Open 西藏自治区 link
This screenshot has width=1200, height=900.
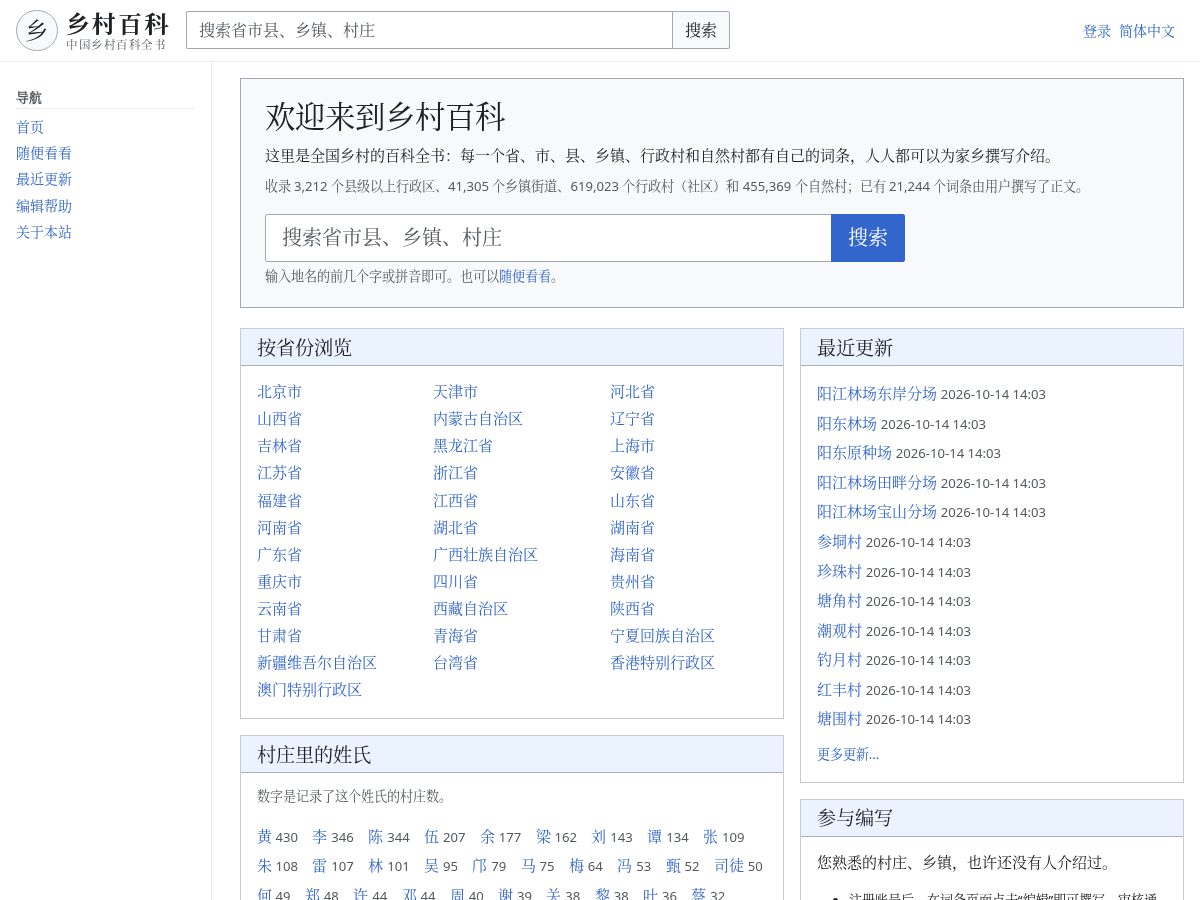pyautogui.click(x=470, y=608)
